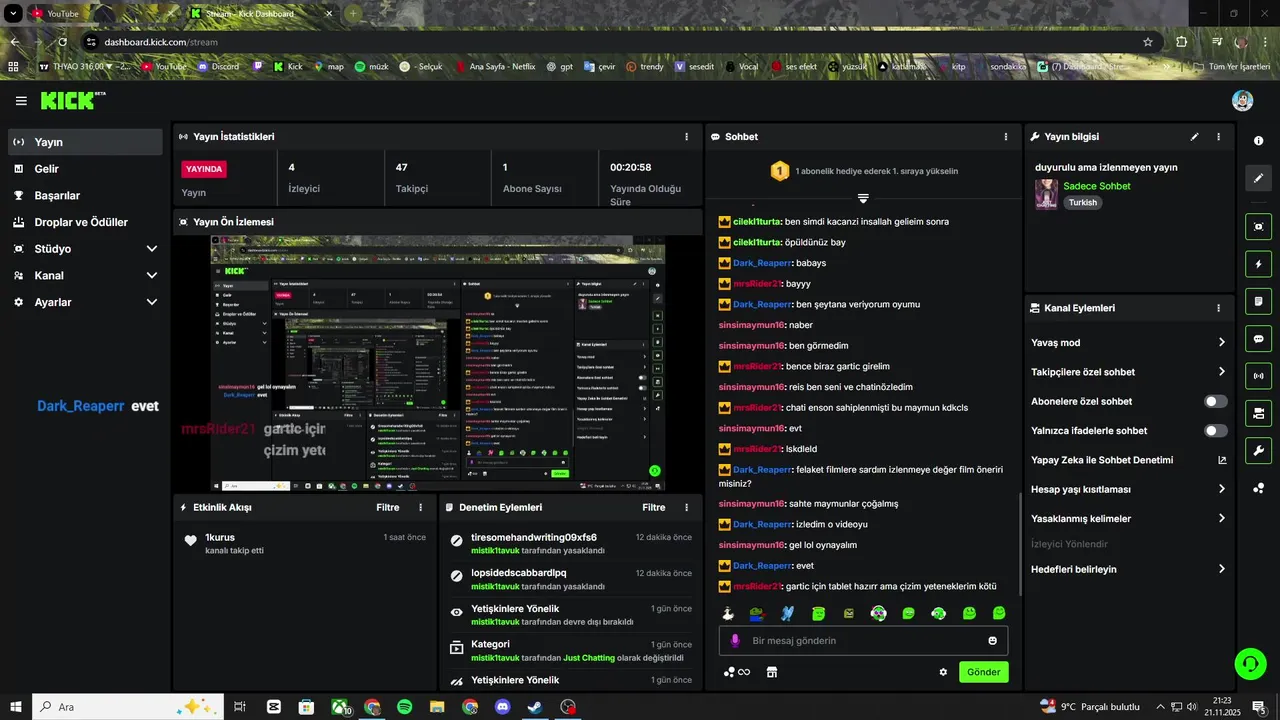
Task: Click the chat scroll-down pause indicator
Action: coord(863,198)
